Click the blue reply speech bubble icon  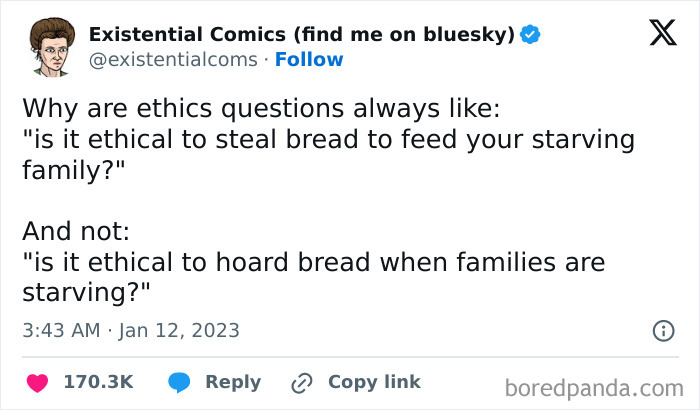(x=179, y=382)
